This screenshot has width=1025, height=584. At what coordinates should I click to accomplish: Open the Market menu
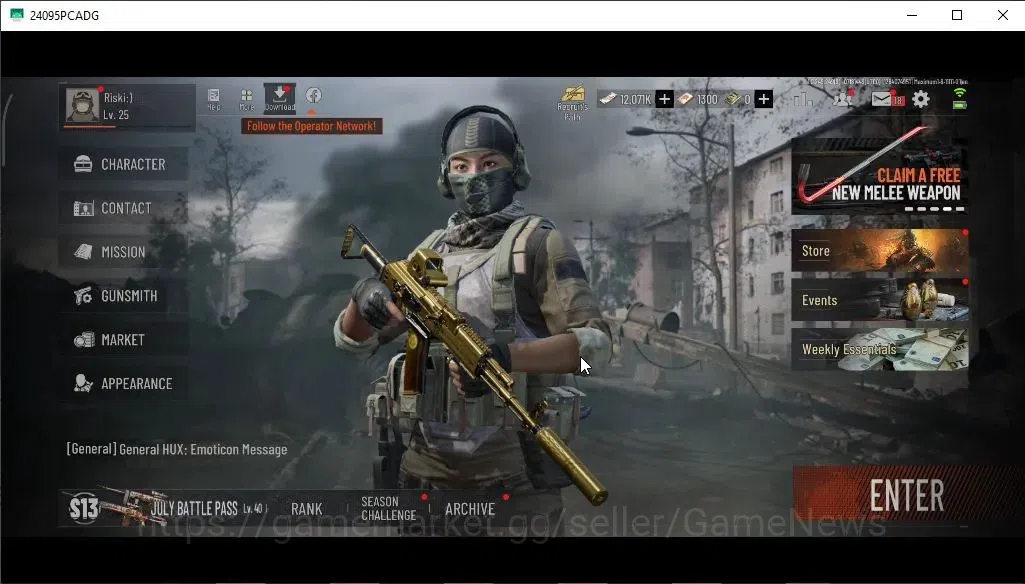124,339
